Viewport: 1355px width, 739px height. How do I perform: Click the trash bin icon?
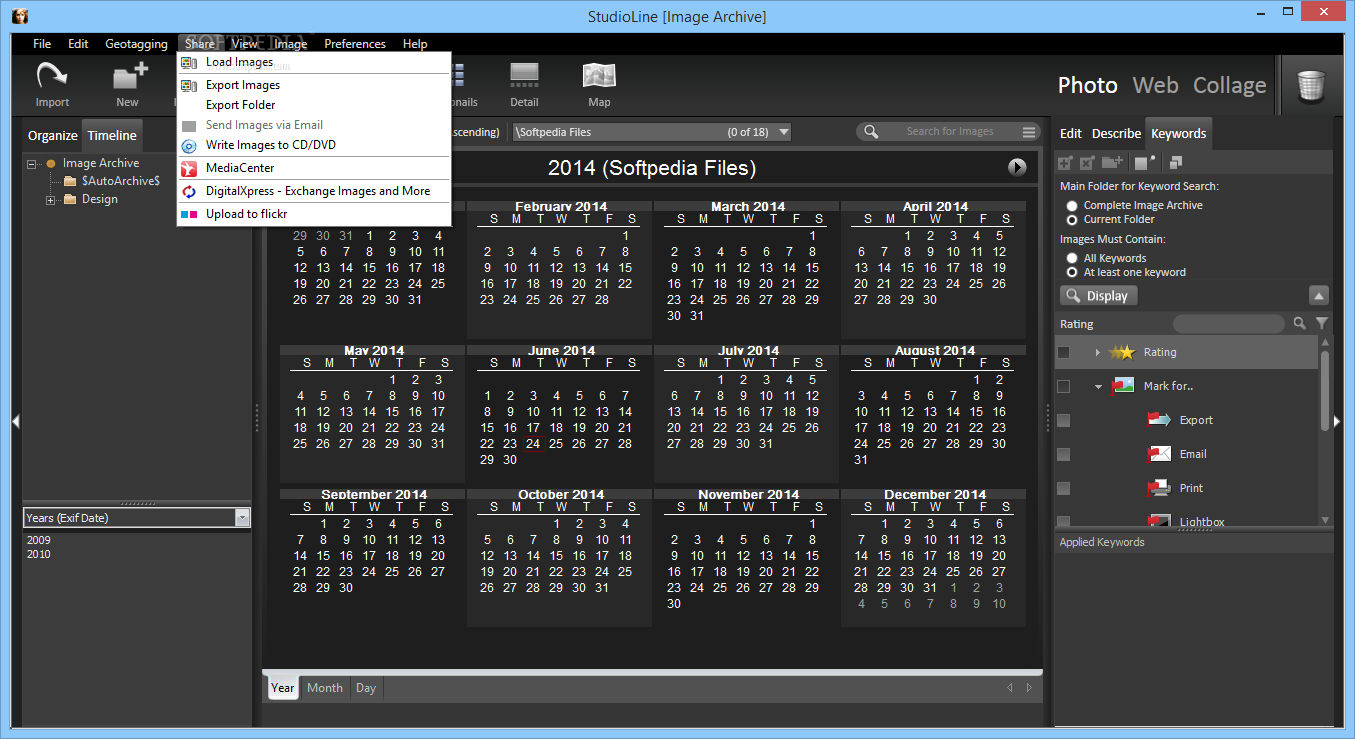pos(1311,86)
